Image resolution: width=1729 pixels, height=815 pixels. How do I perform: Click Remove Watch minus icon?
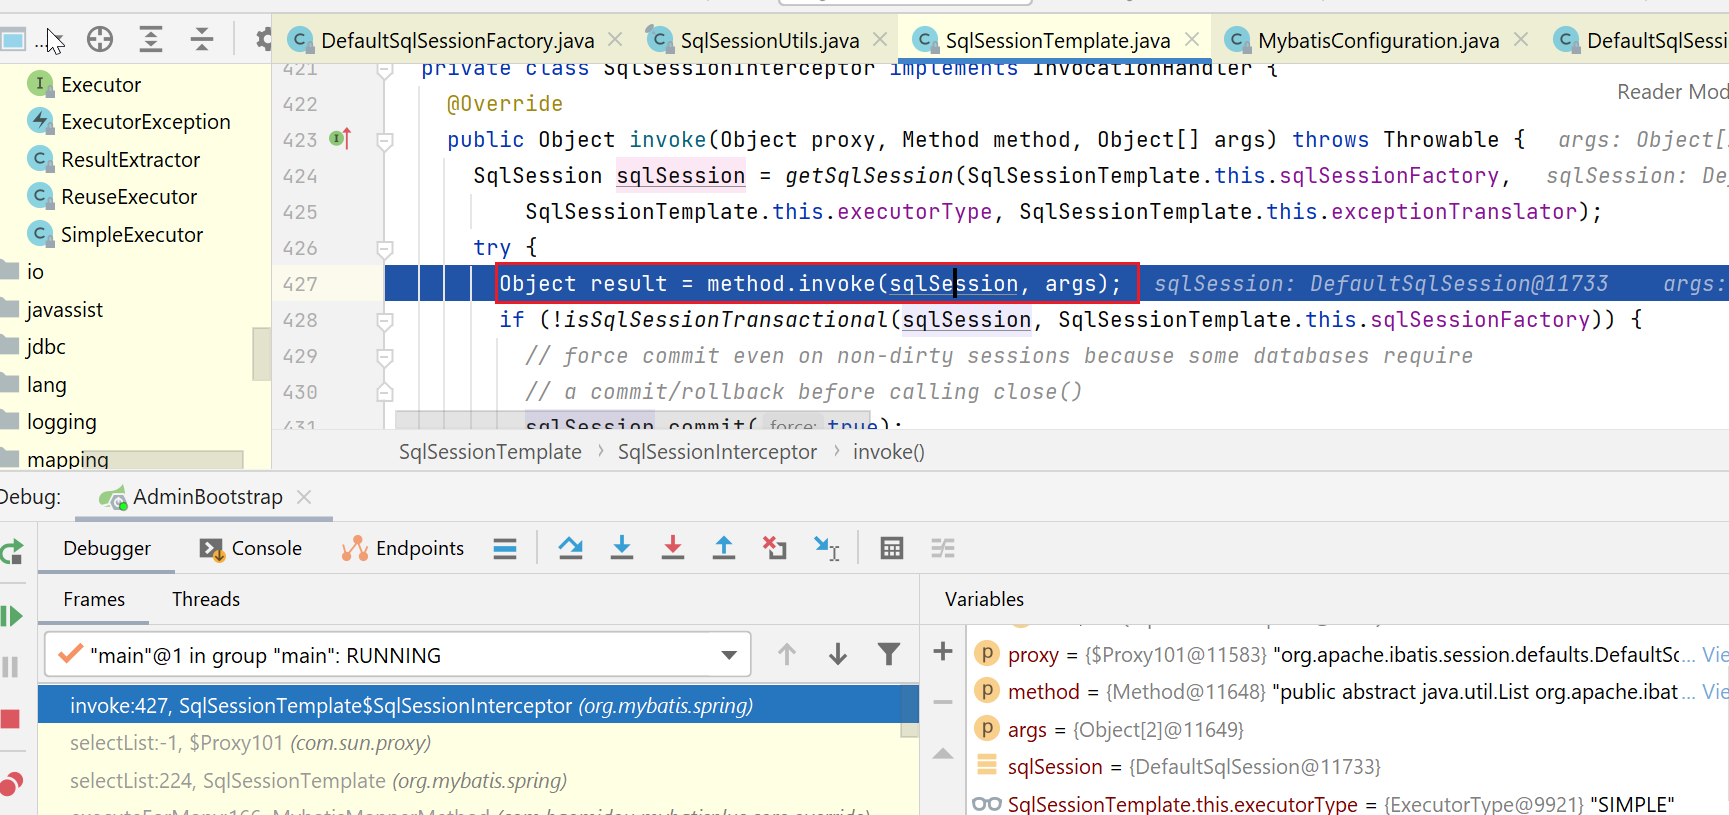coord(943,702)
